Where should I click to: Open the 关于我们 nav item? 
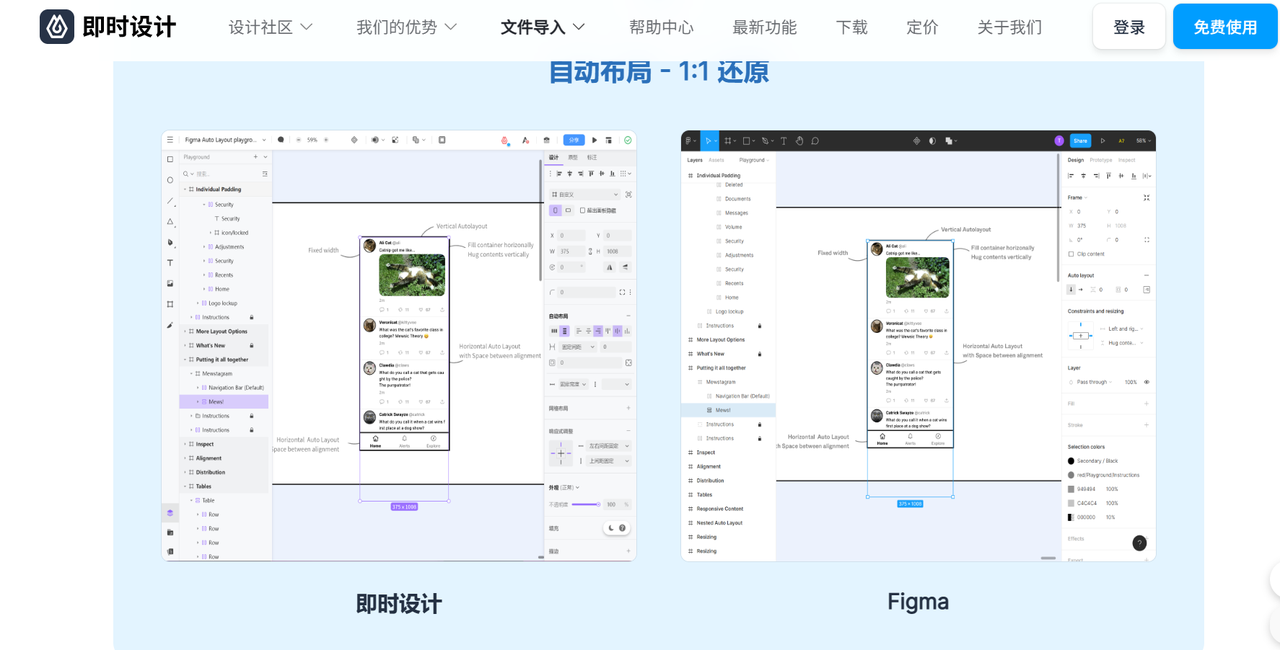click(x=1010, y=27)
